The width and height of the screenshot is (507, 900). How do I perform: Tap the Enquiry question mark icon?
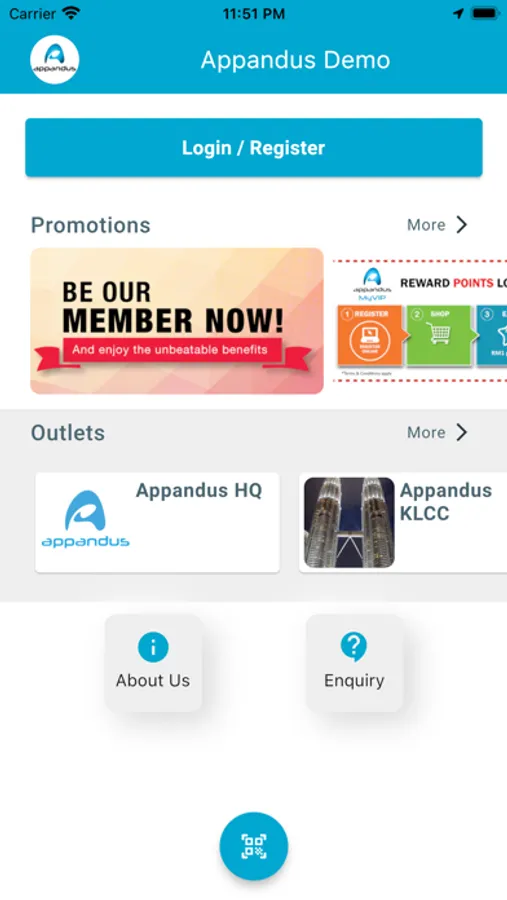coord(354,647)
